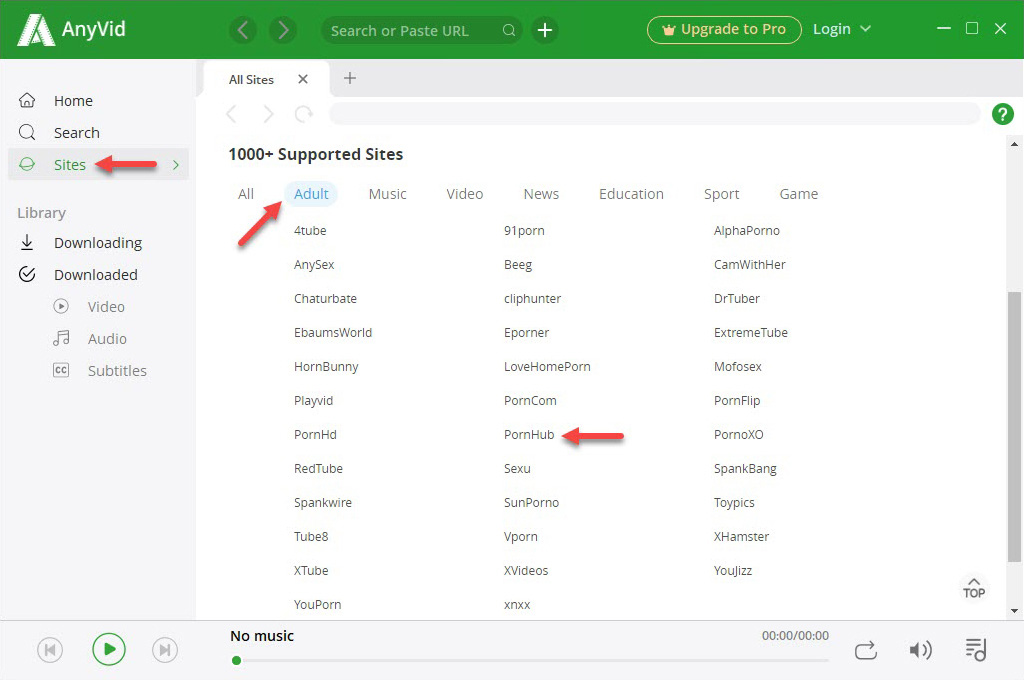
Task: Jump back to TOP of page
Action: (974, 588)
